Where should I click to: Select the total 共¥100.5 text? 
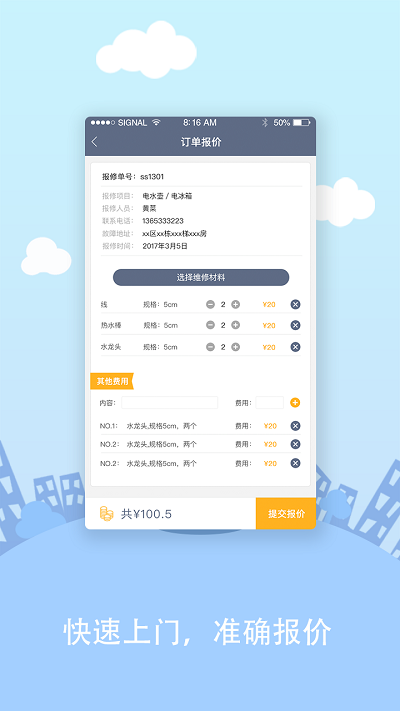tap(146, 514)
